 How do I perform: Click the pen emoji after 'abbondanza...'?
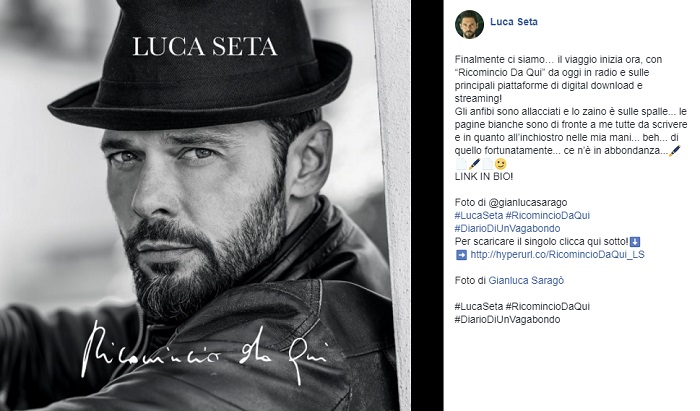tap(675, 151)
